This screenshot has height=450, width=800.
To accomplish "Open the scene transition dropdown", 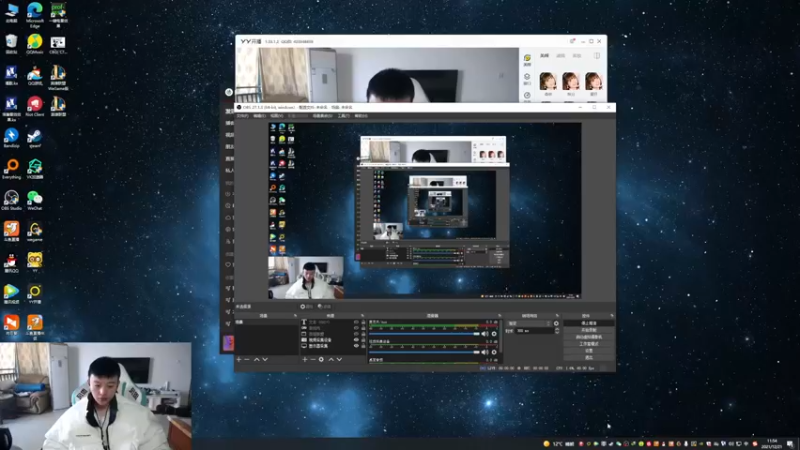I will pos(529,323).
